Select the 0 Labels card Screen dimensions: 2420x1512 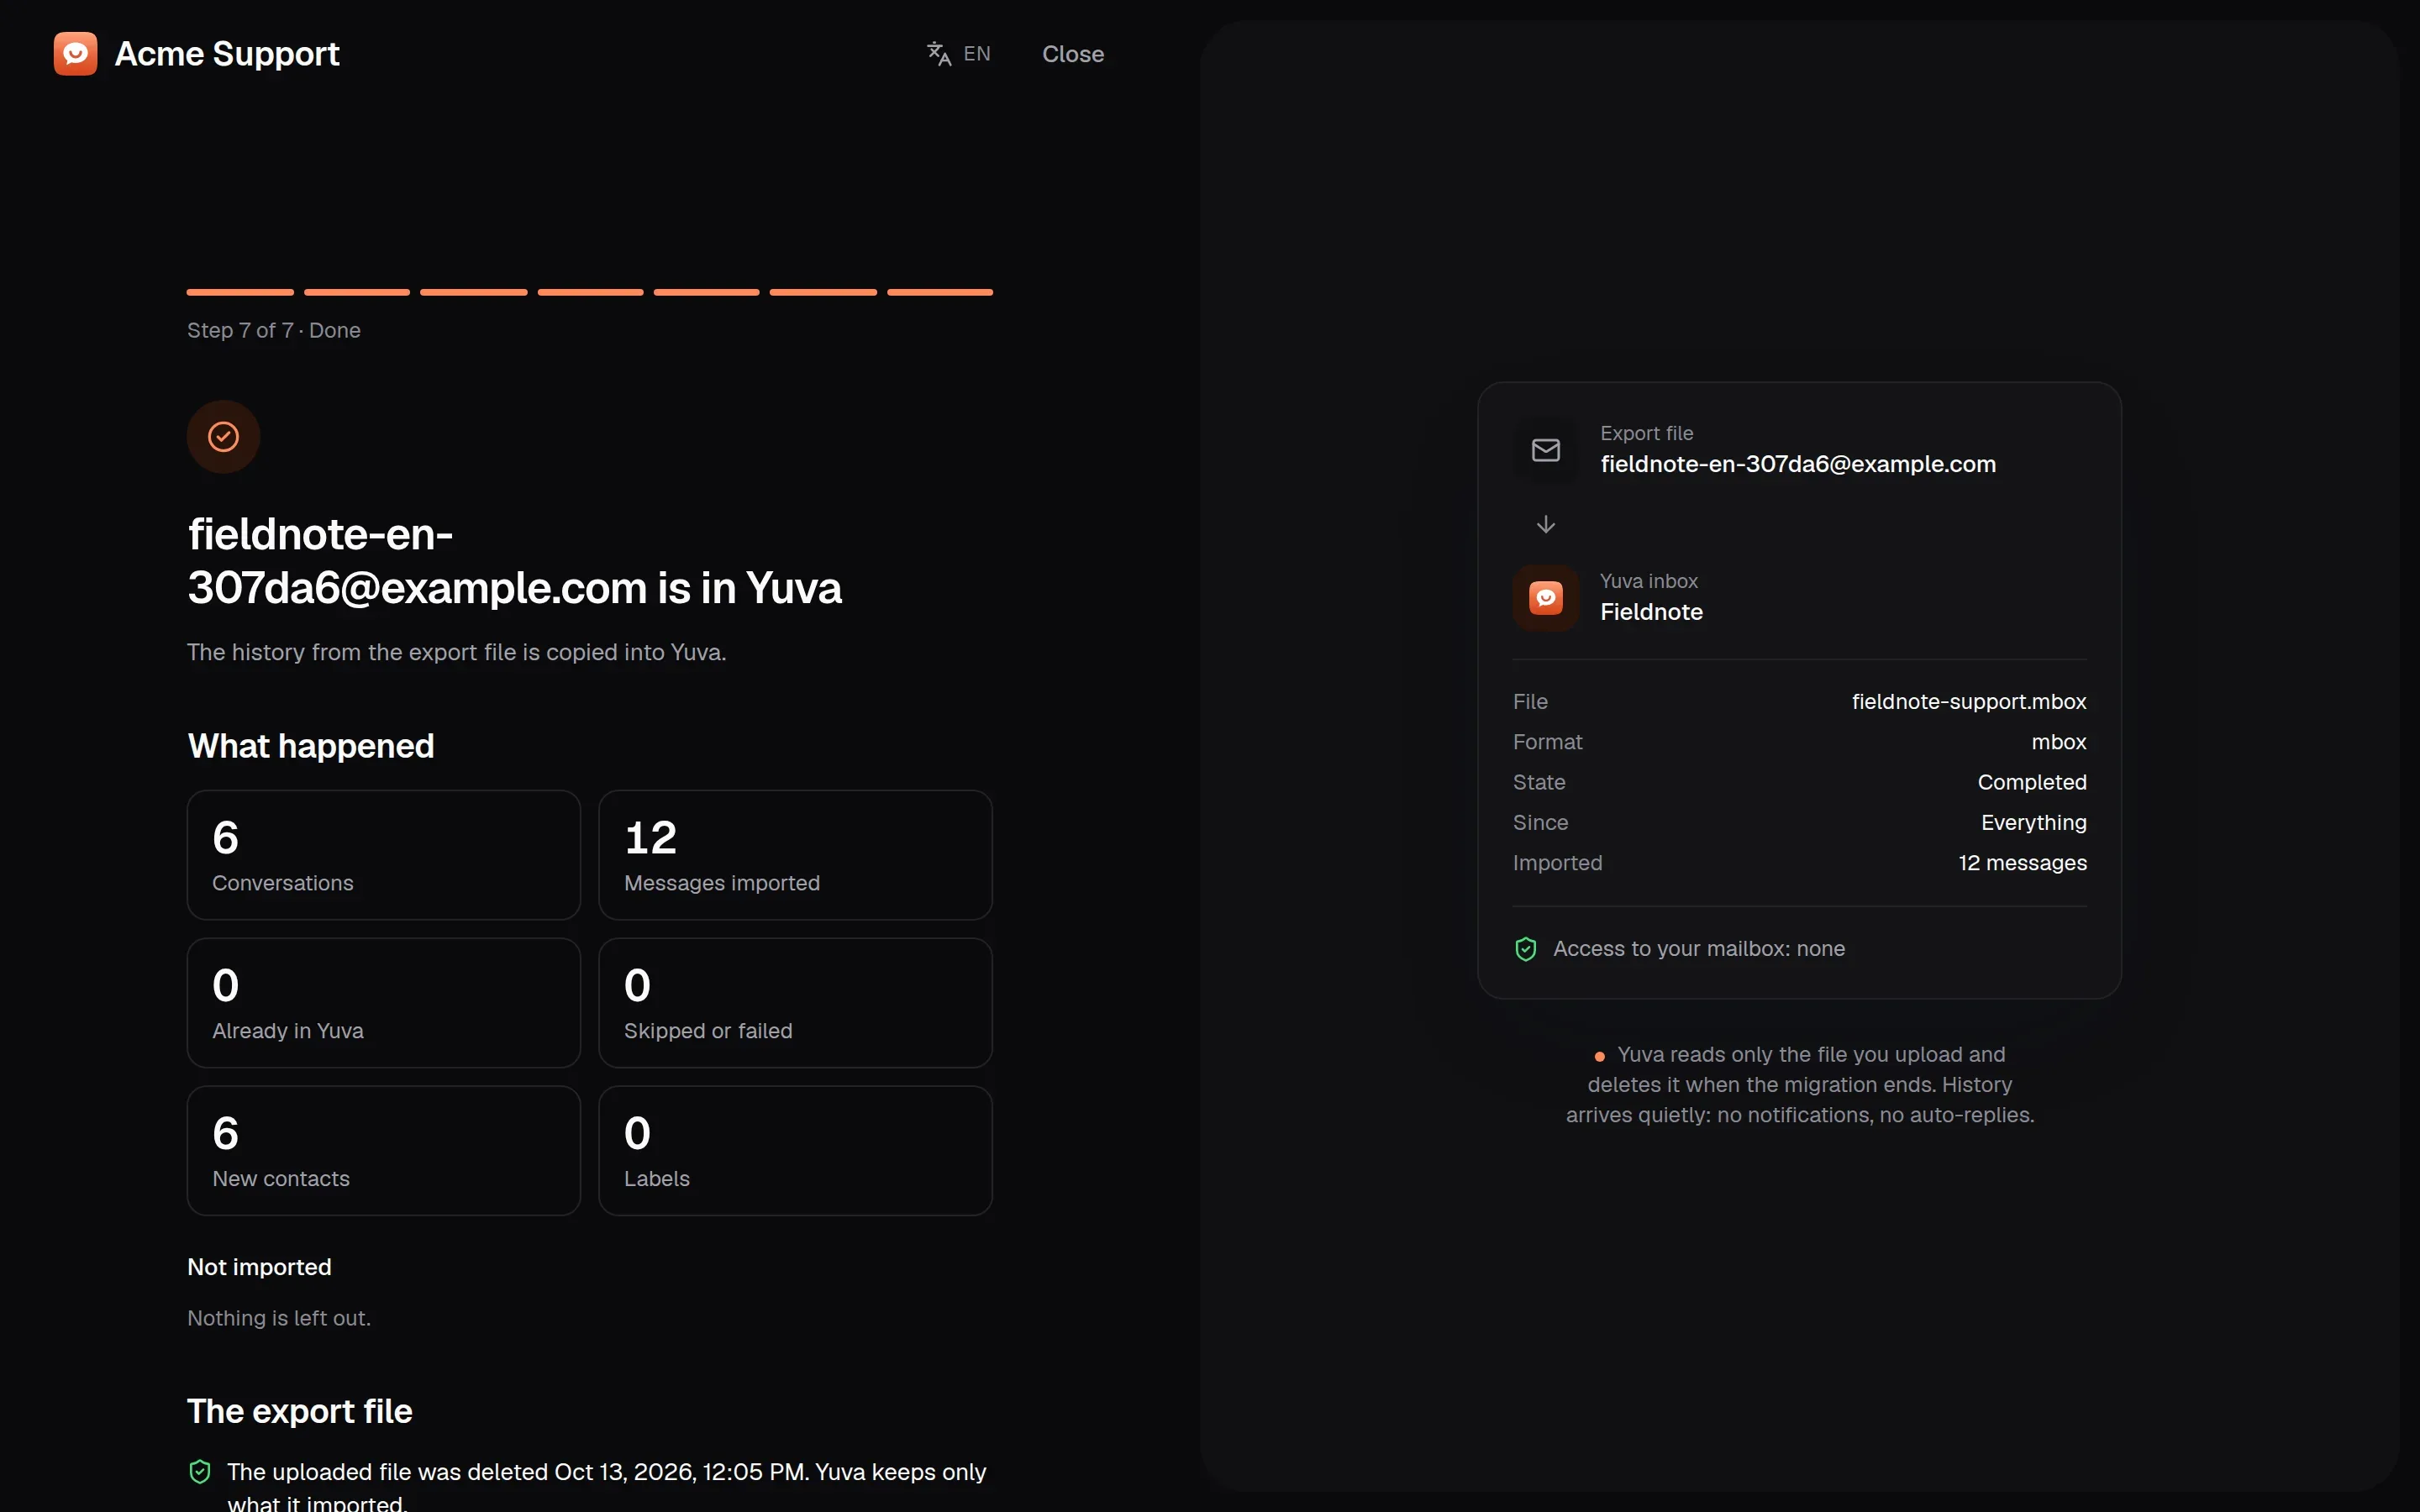click(x=796, y=1151)
